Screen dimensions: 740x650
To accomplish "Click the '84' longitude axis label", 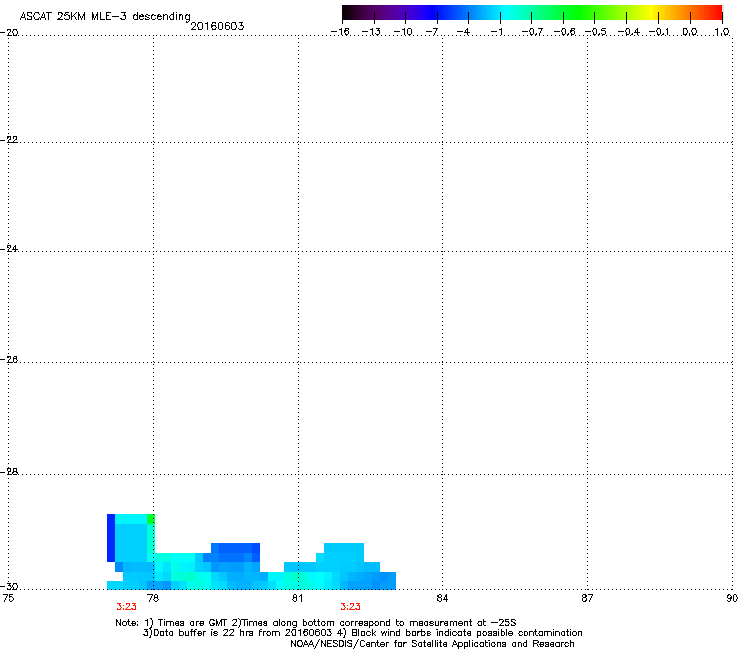I will (442, 598).
